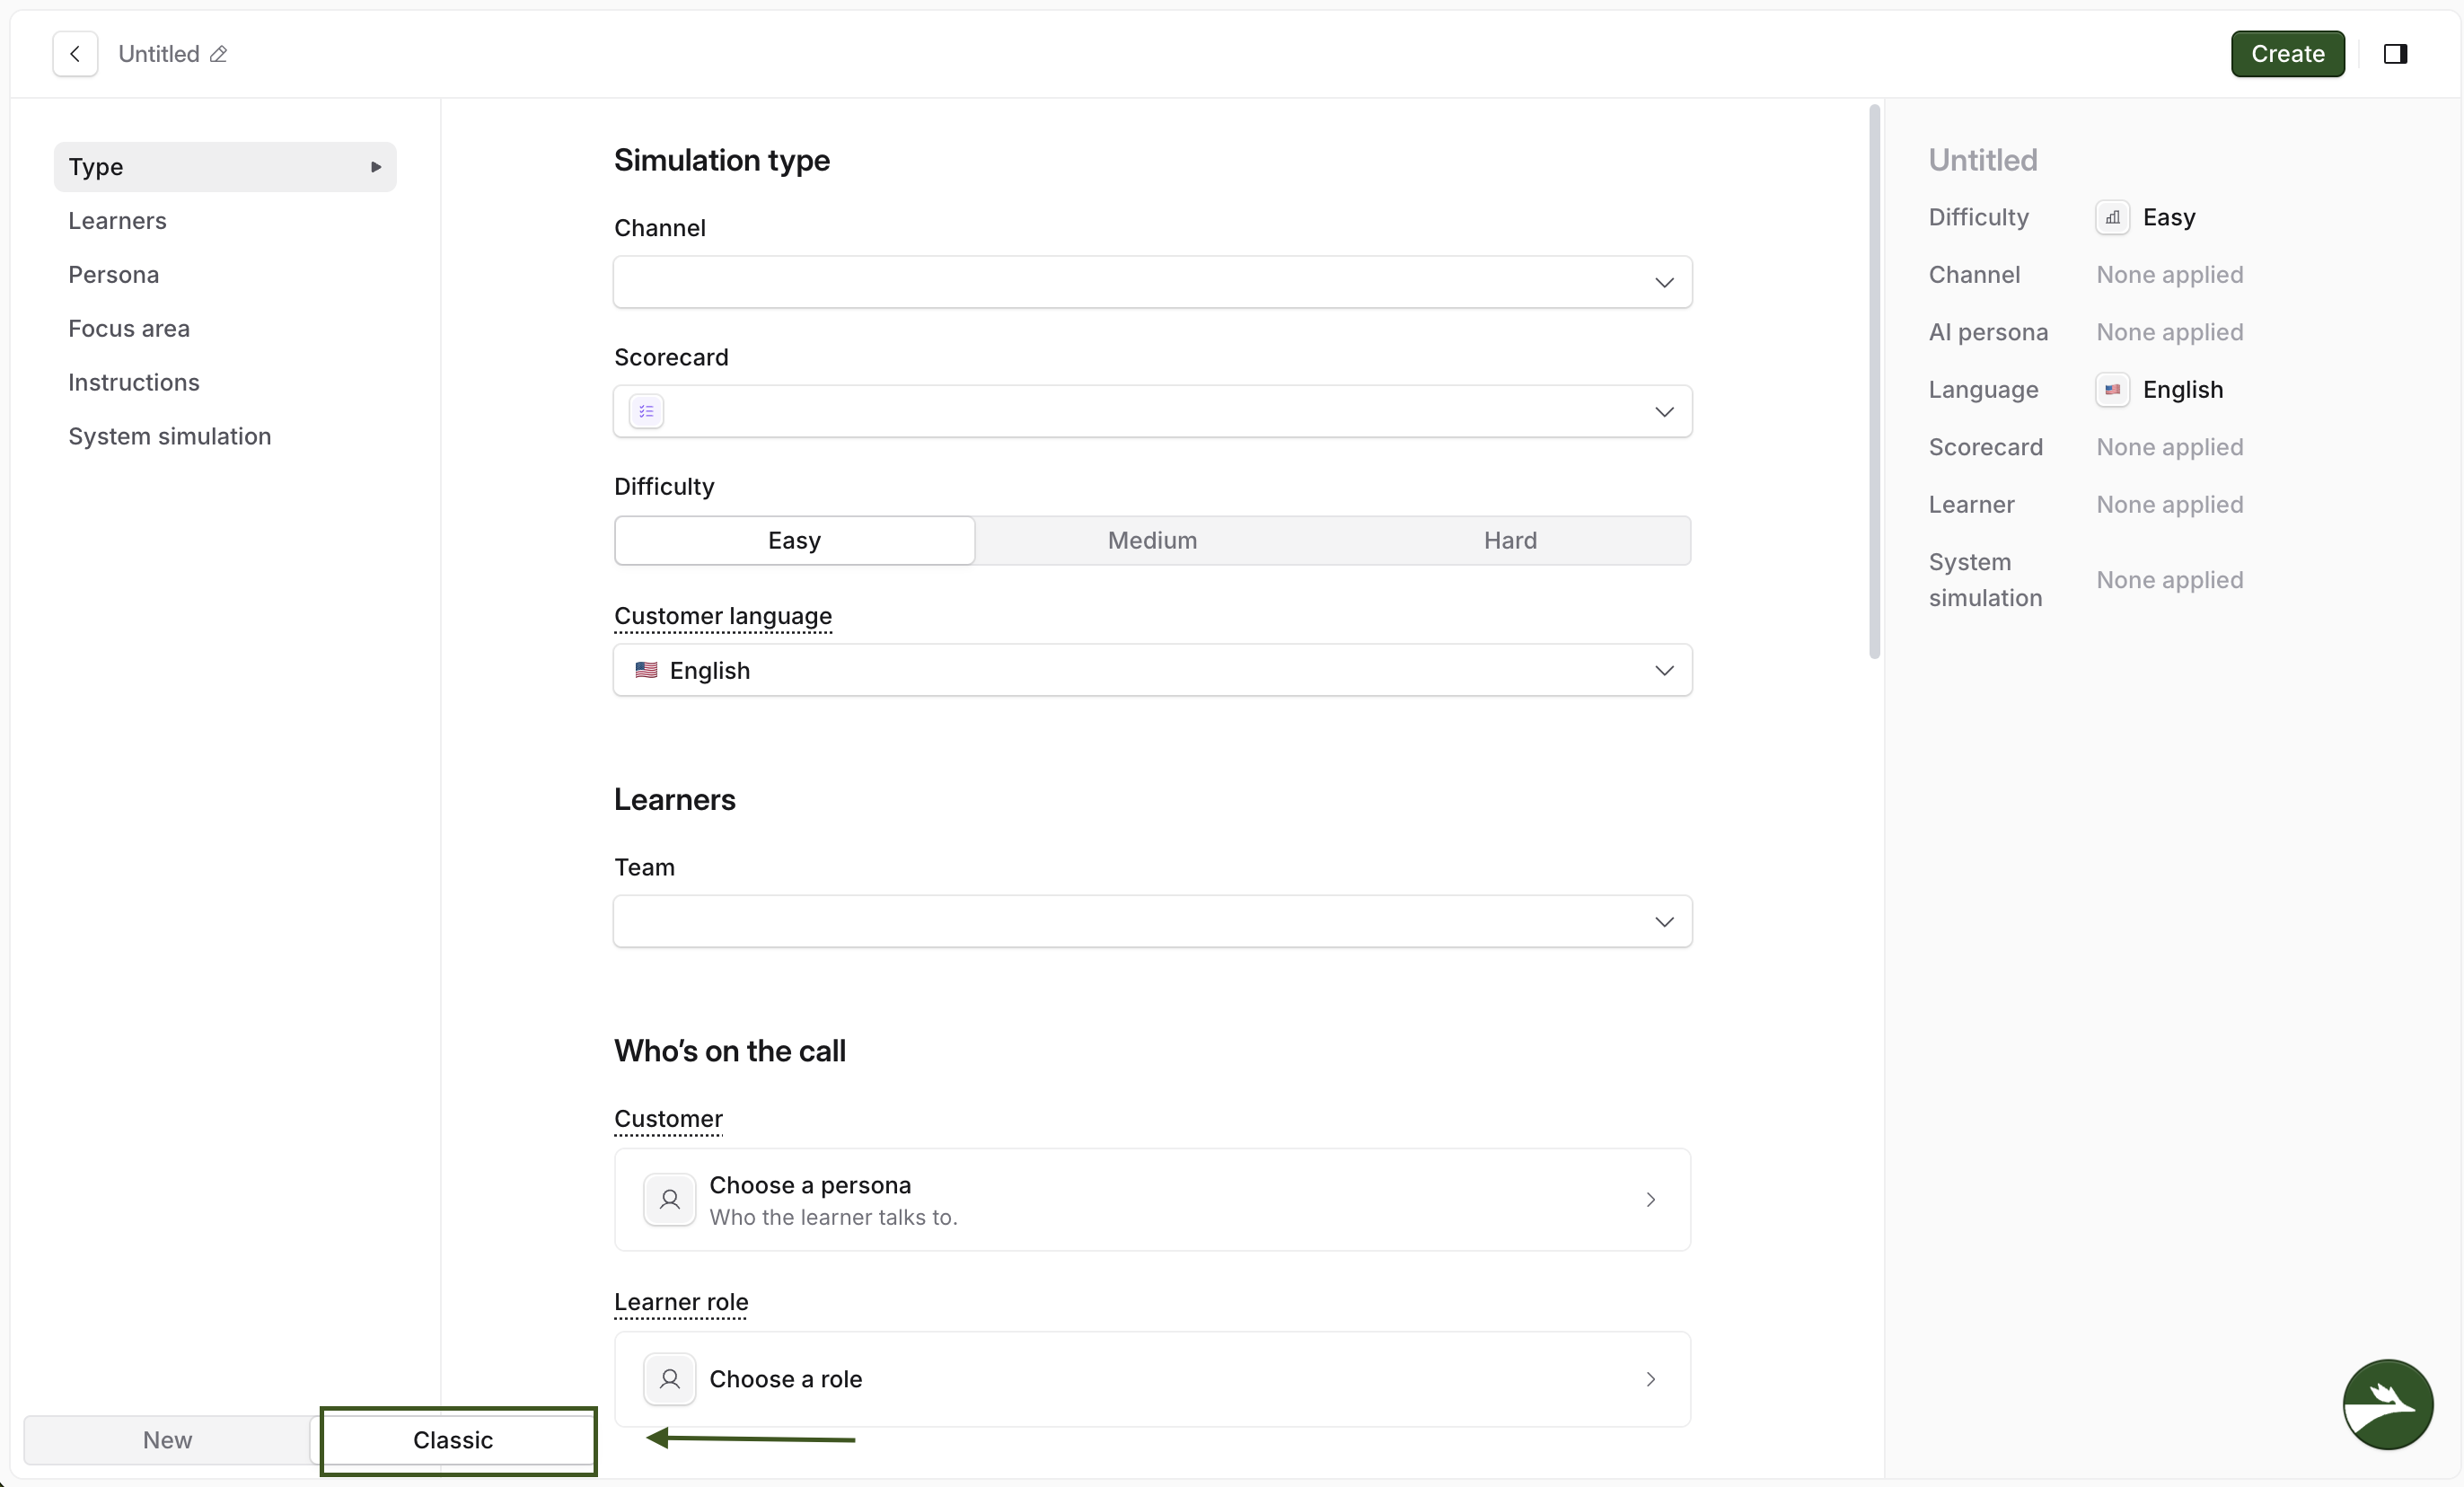The height and width of the screenshot is (1487, 2464).
Task: Open the bird logo chat widget
Action: click(2387, 1404)
